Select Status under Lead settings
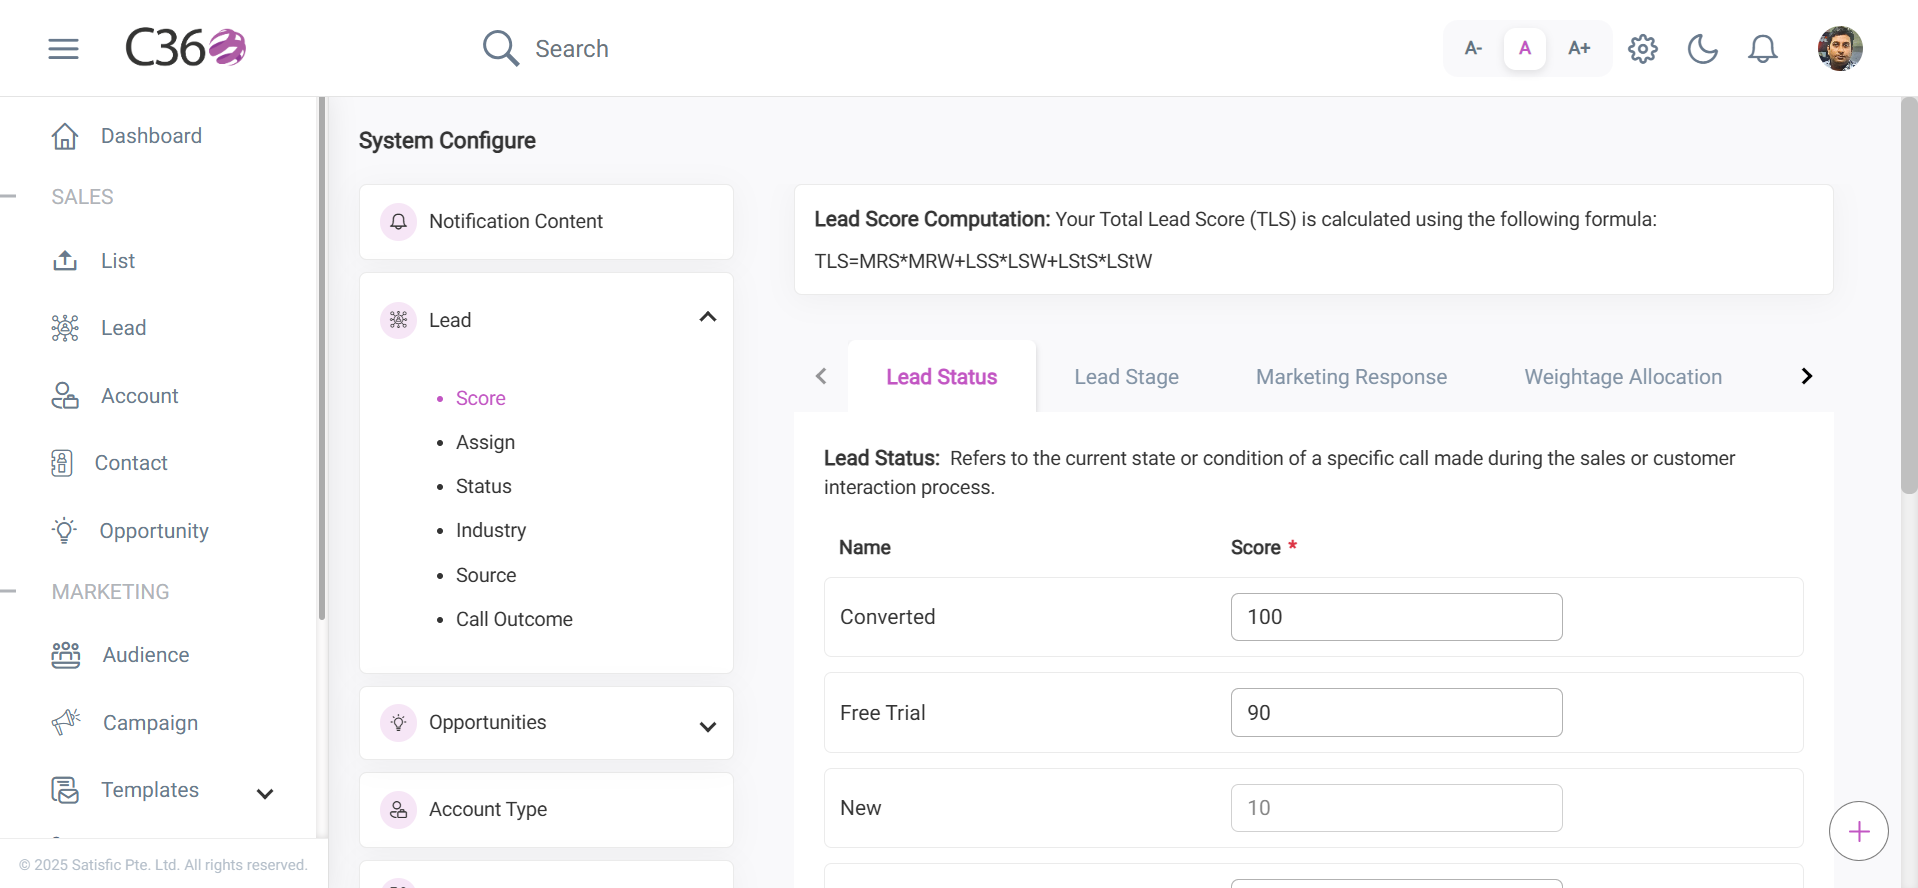This screenshot has height=888, width=1918. coord(483,486)
